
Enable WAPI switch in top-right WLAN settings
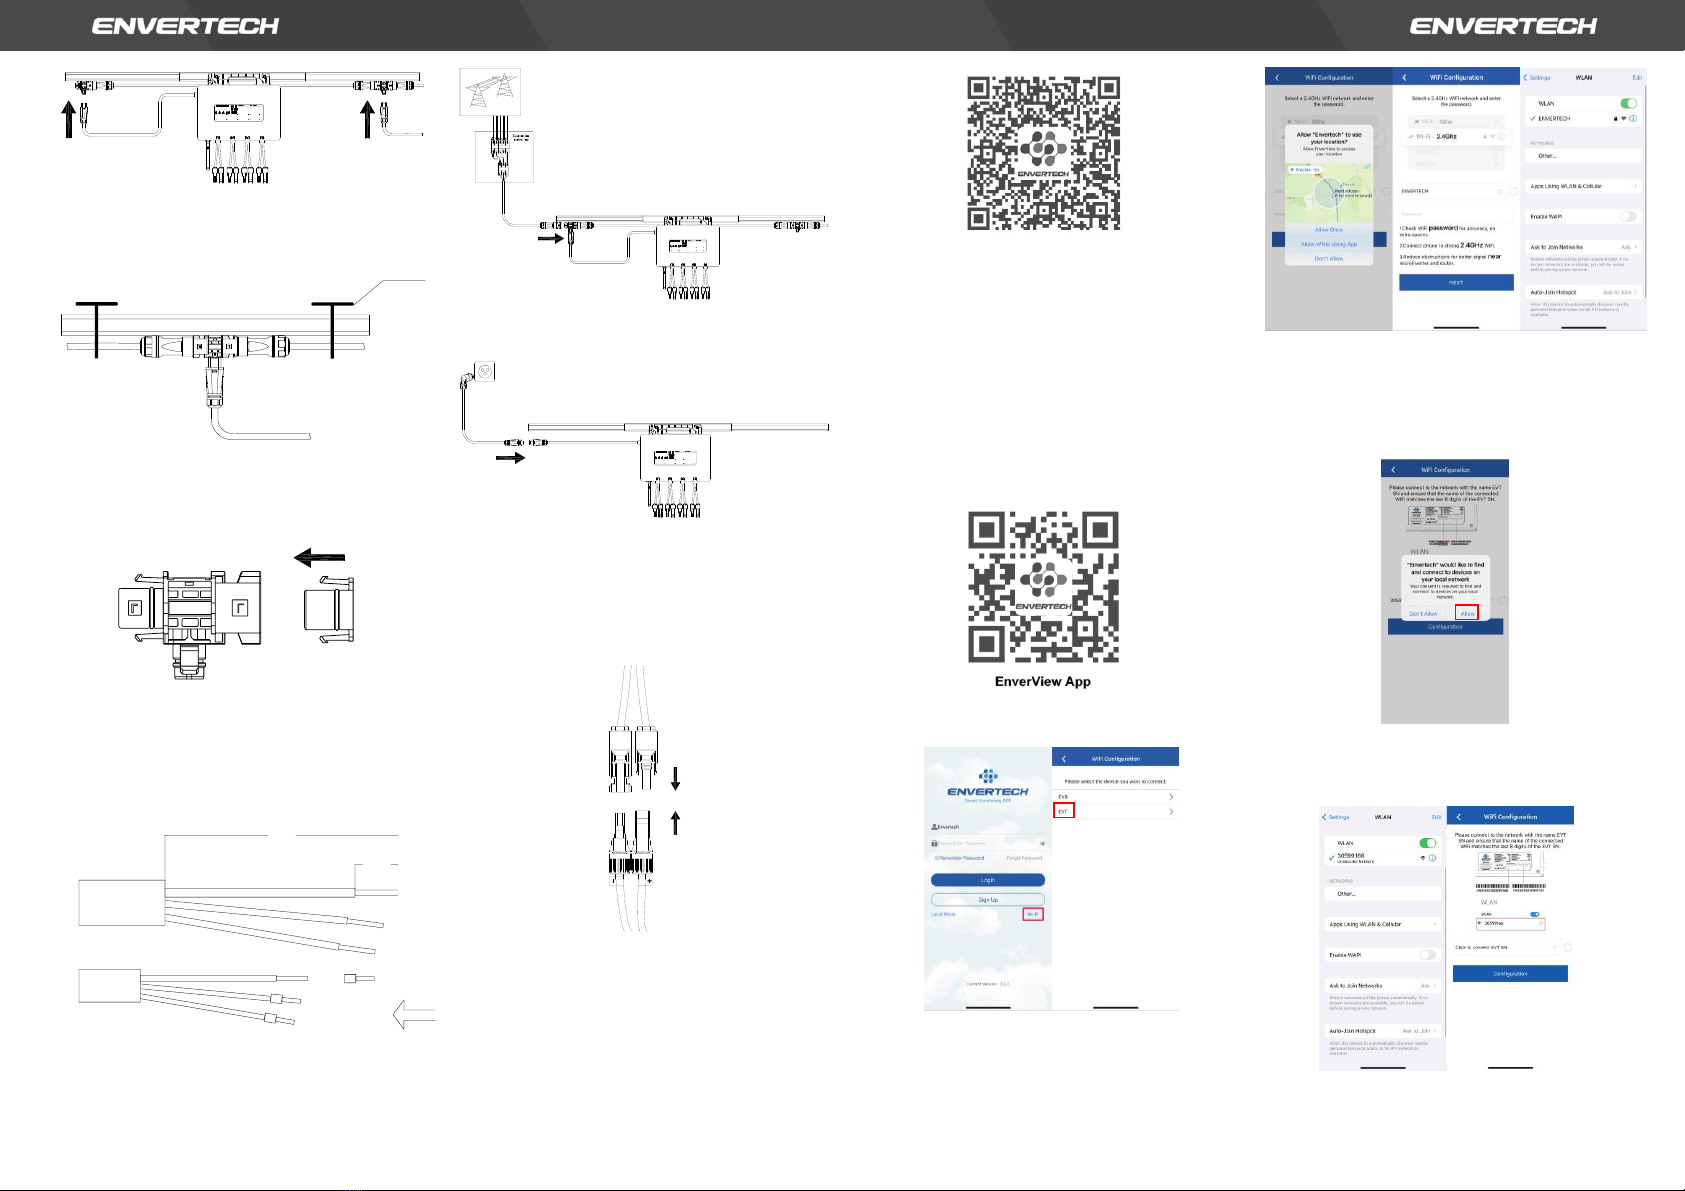[x=1628, y=217]
